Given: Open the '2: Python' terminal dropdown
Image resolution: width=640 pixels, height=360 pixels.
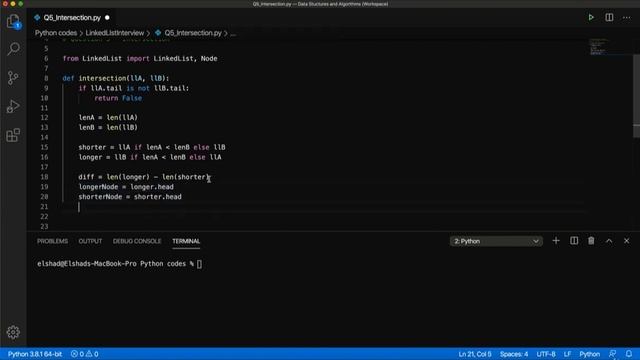Looking at the screenshot, I should [496, 241].
